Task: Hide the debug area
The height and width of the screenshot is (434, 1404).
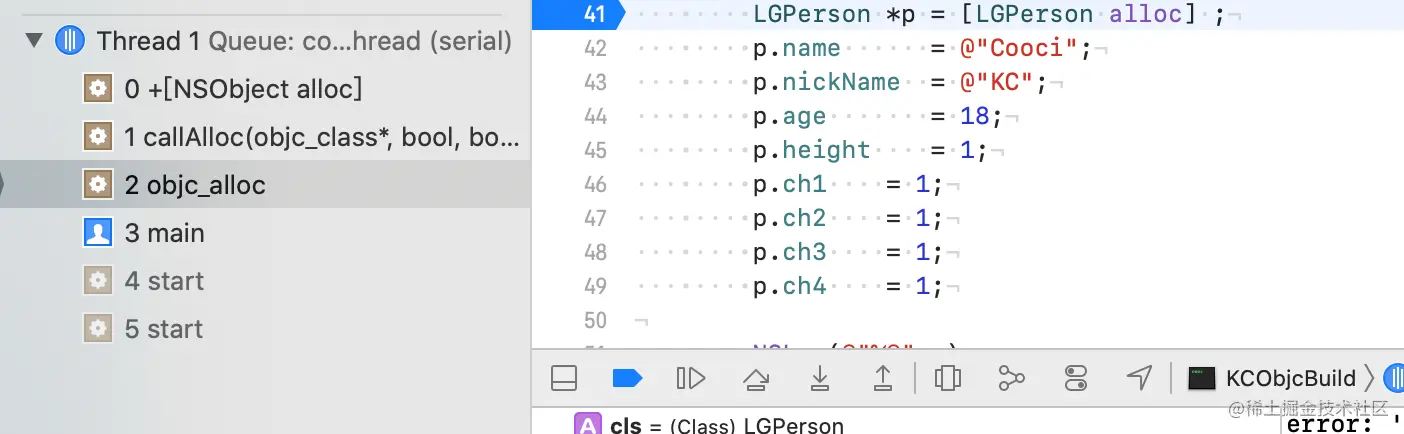Action: click(565, 378)
